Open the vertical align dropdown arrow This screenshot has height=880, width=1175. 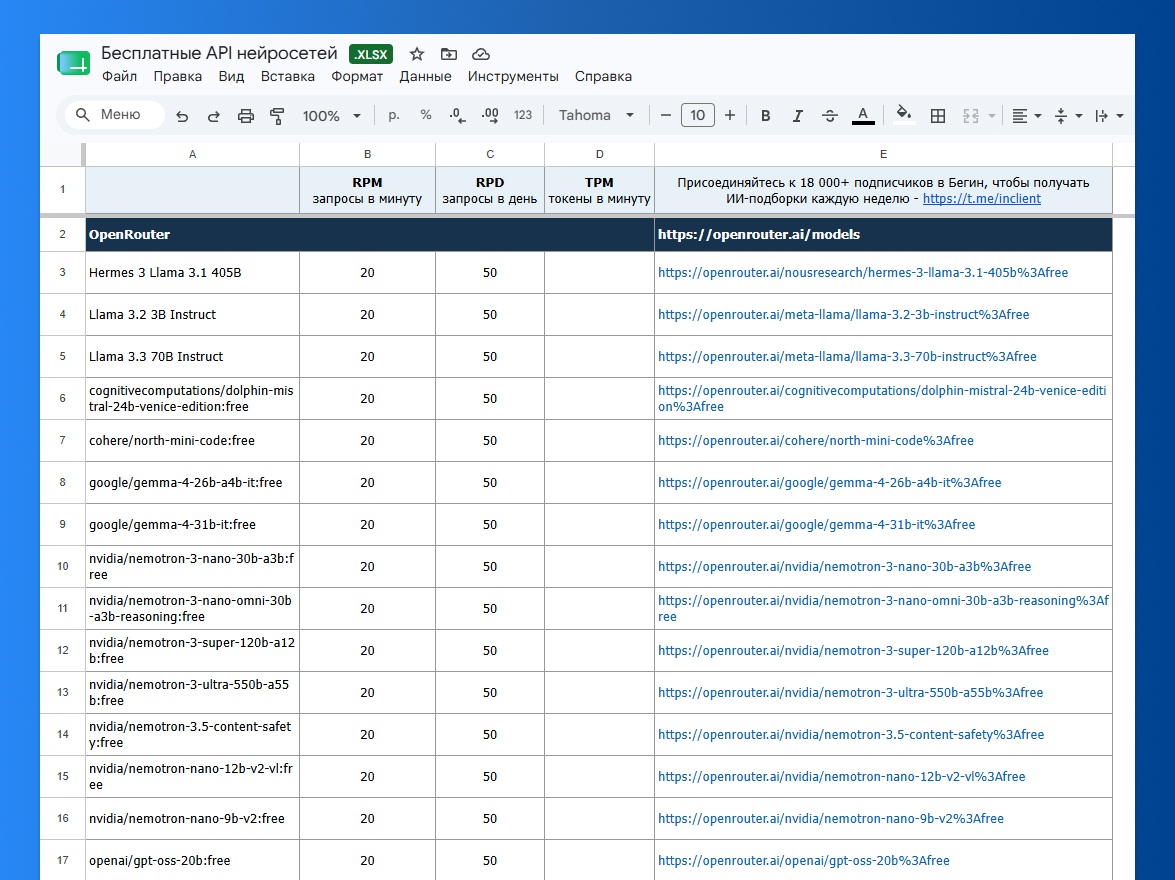click(1079, 116)
